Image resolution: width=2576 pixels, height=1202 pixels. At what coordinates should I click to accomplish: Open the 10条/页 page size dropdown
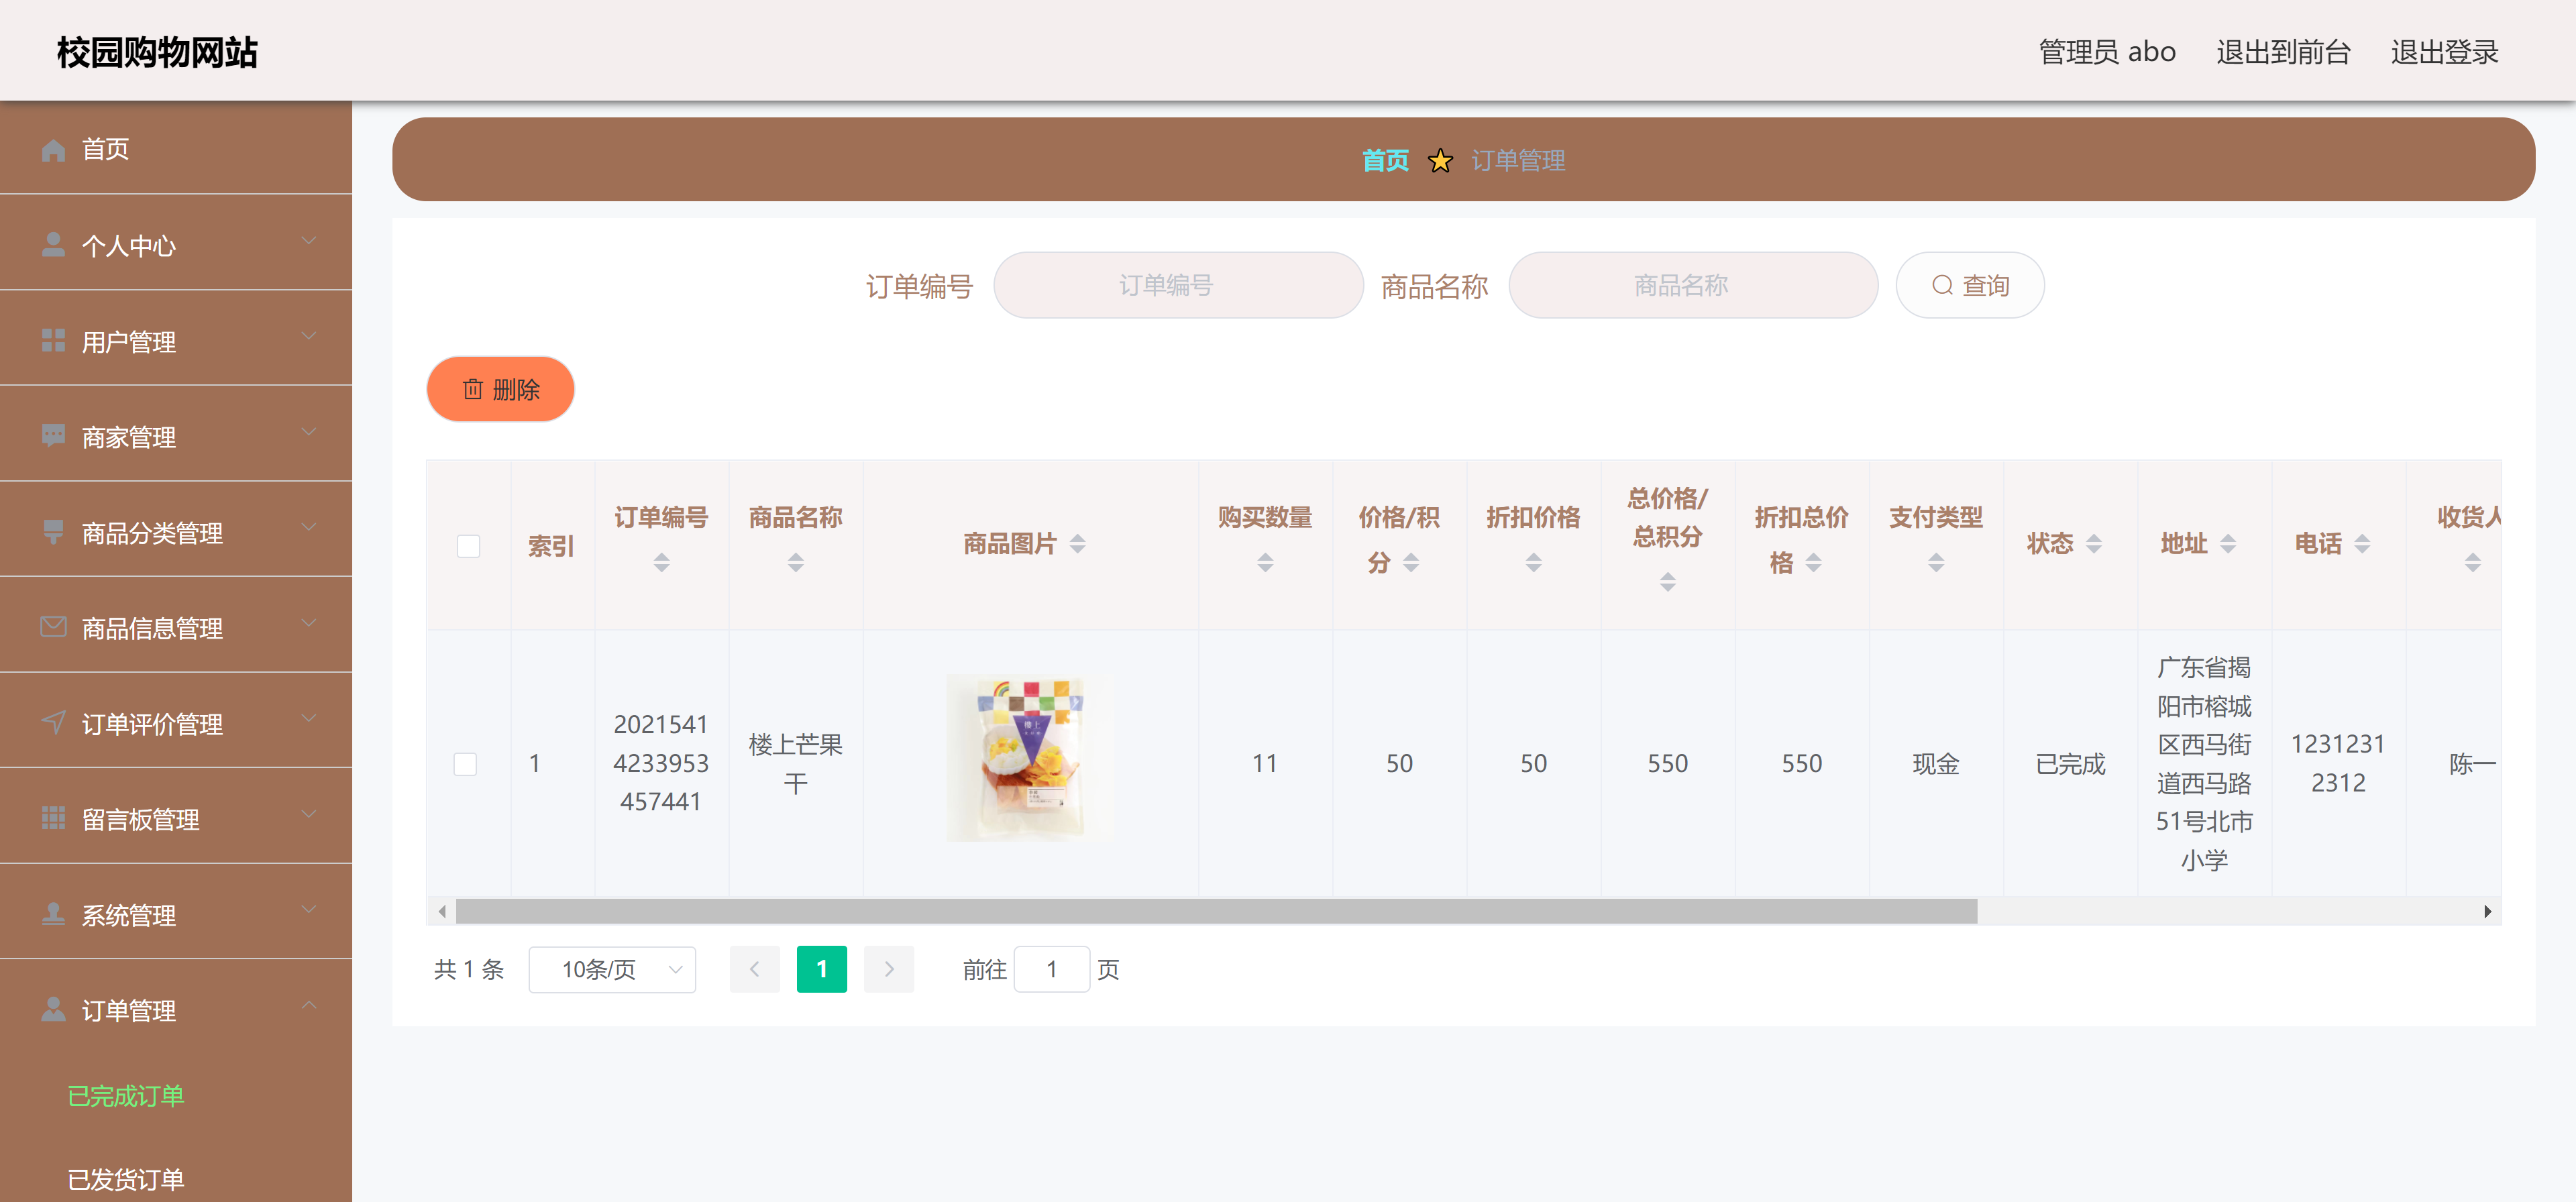tap(612, 969)
